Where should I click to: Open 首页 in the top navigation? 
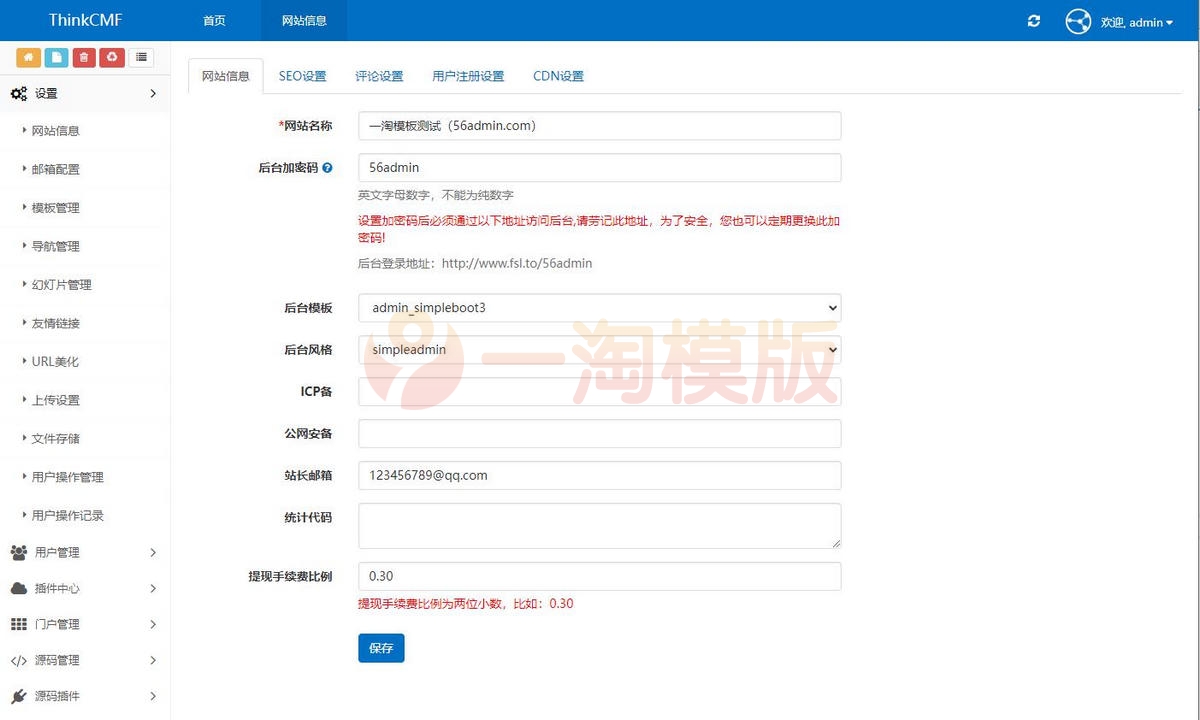[213, 20]
